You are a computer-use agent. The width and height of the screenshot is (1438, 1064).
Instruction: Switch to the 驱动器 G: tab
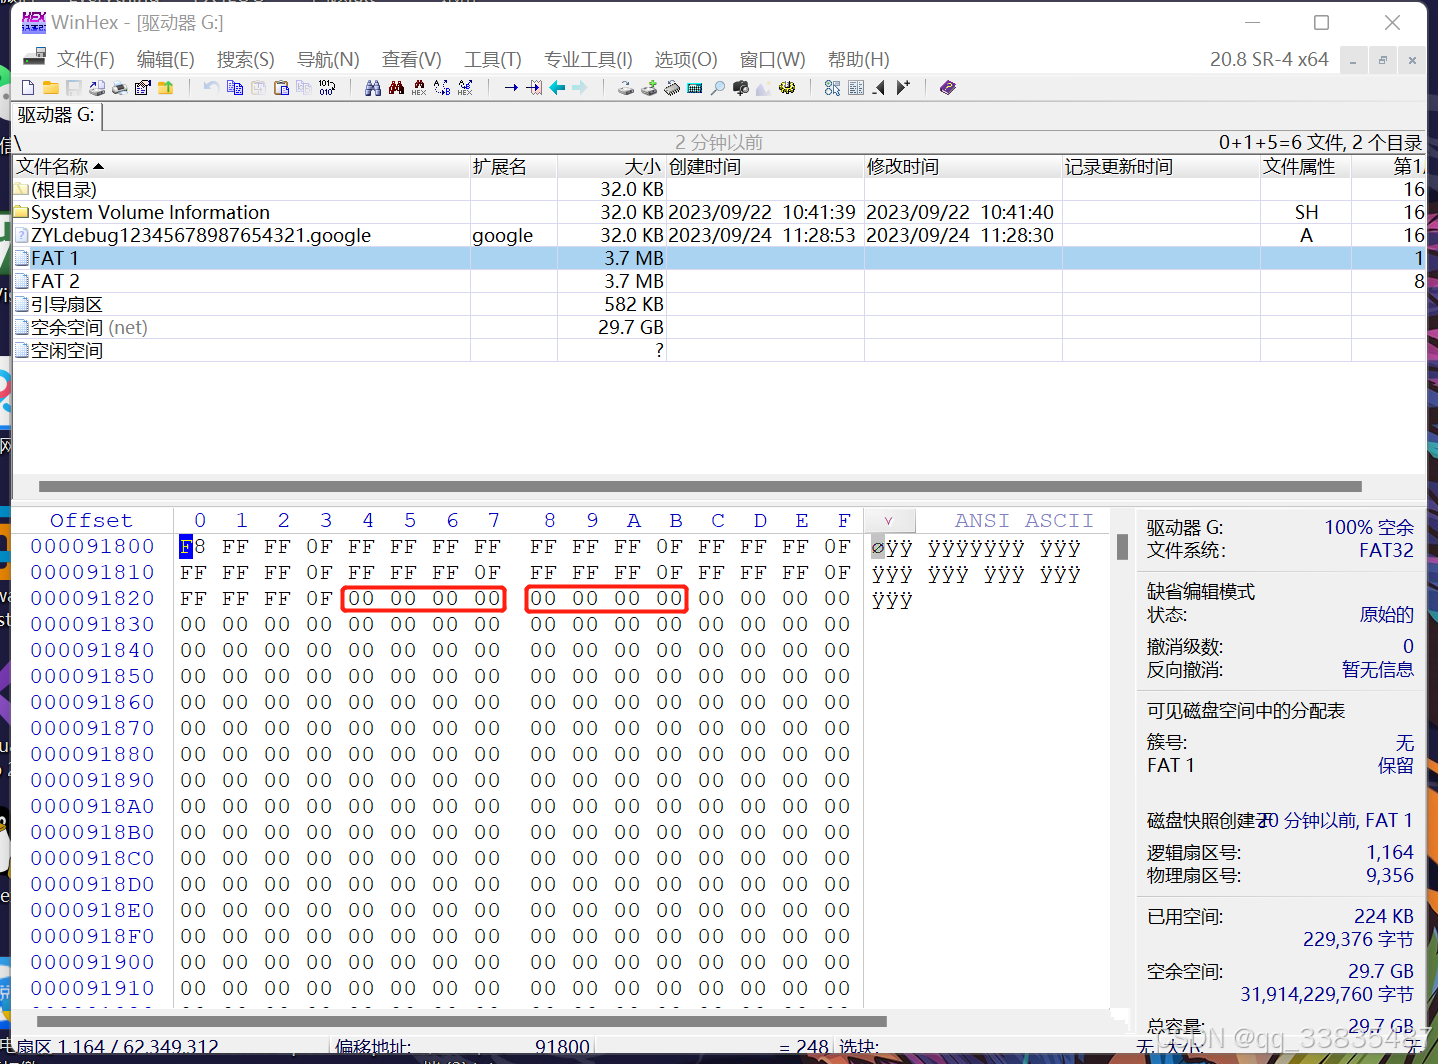point(55,115)
